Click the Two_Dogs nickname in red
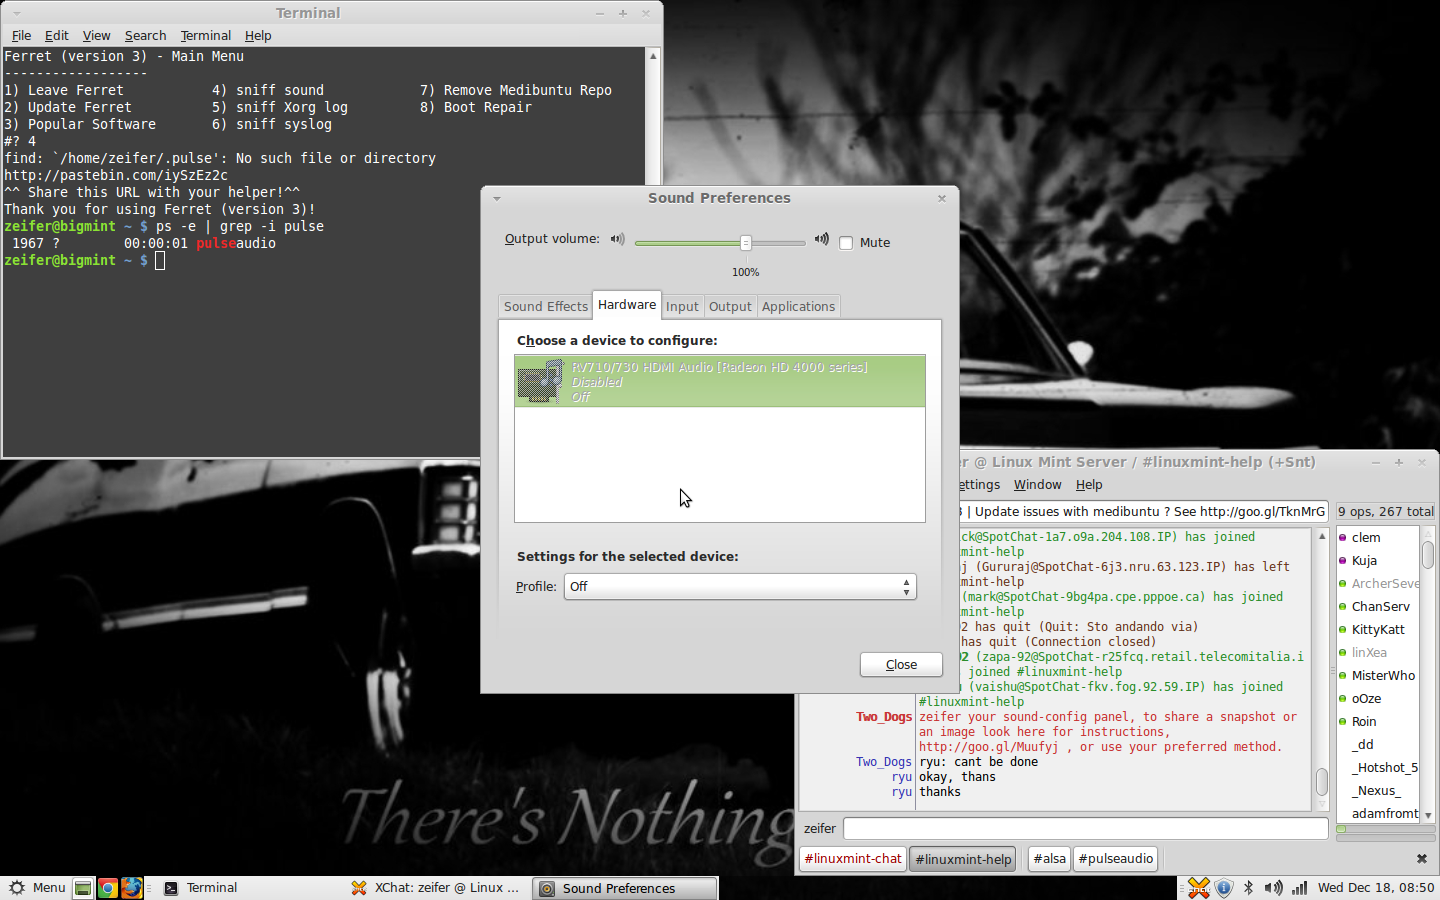1440x900 pixels. 884,717
